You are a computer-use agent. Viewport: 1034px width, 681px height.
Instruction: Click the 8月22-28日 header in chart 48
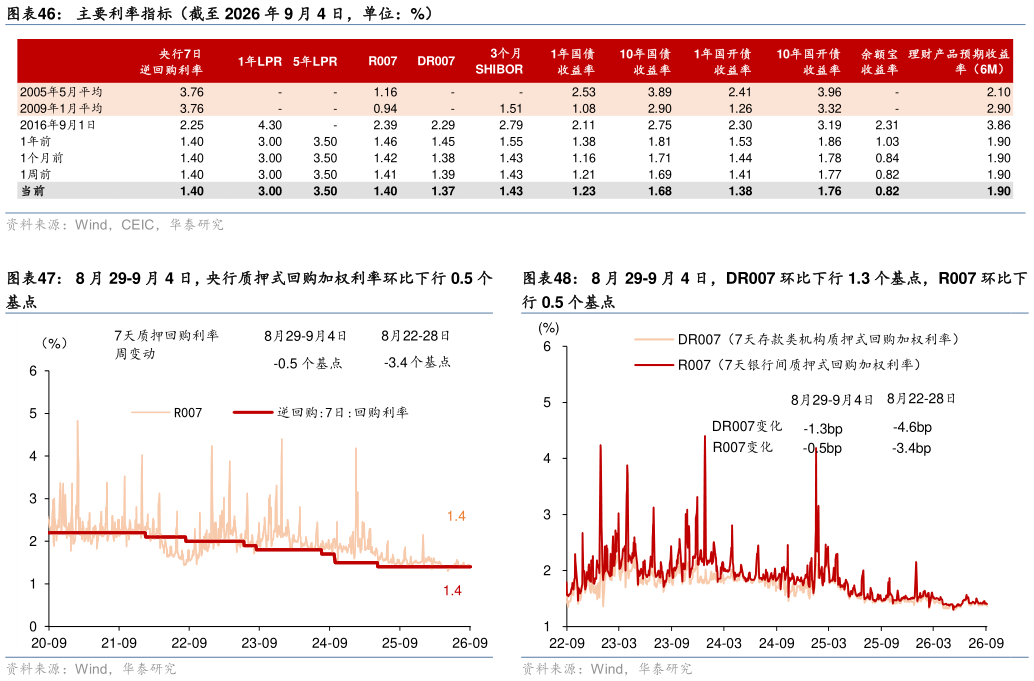(921, 398)
